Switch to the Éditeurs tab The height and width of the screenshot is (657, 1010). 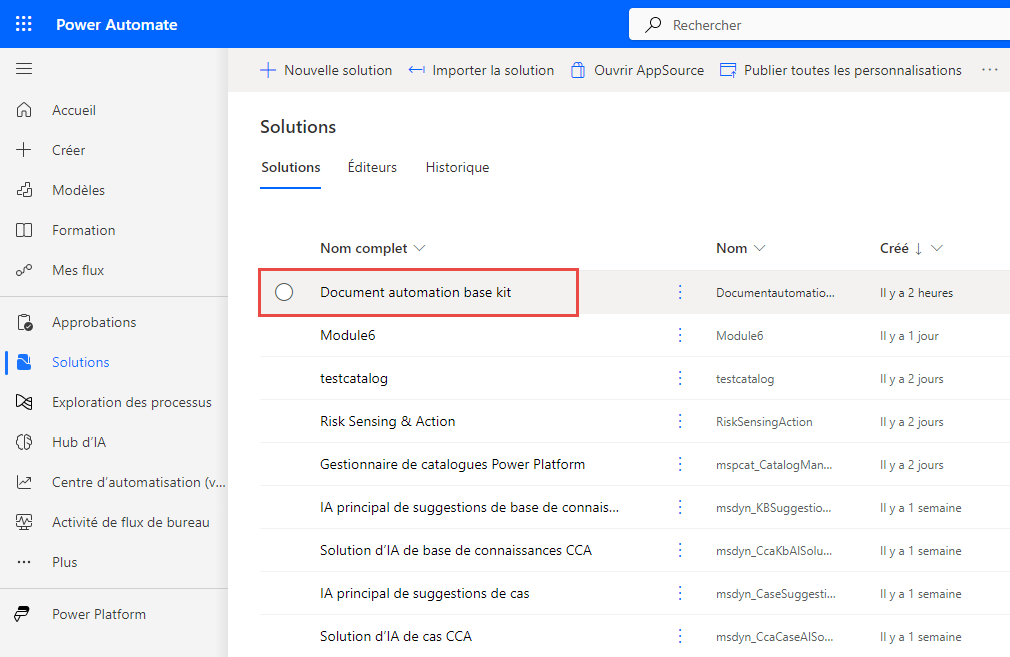point(372,167)
